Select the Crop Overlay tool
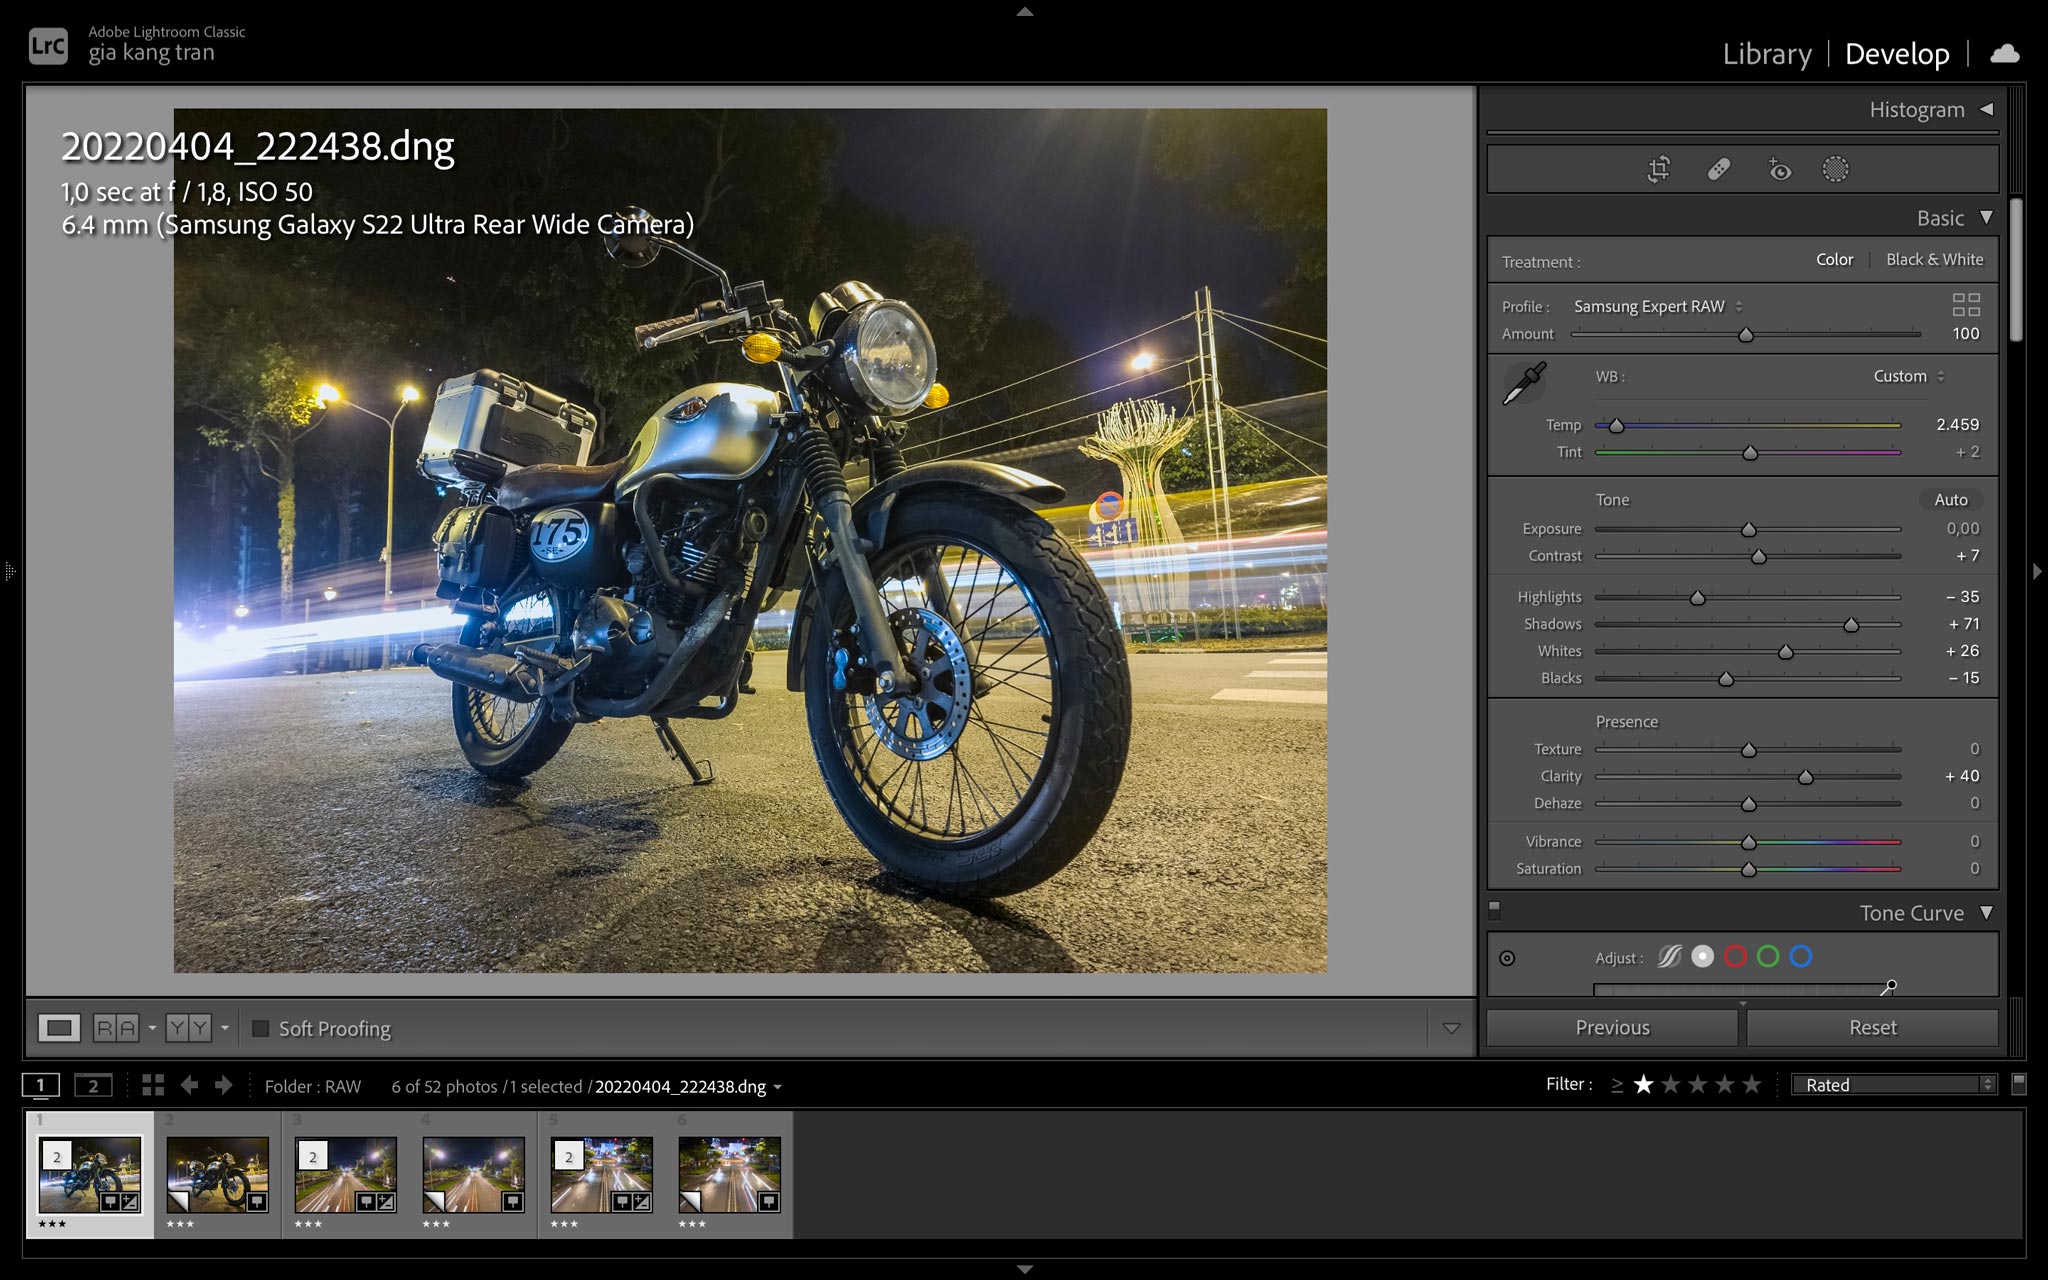Viewport: 2048px width, 1280px height. (1659, 169)
